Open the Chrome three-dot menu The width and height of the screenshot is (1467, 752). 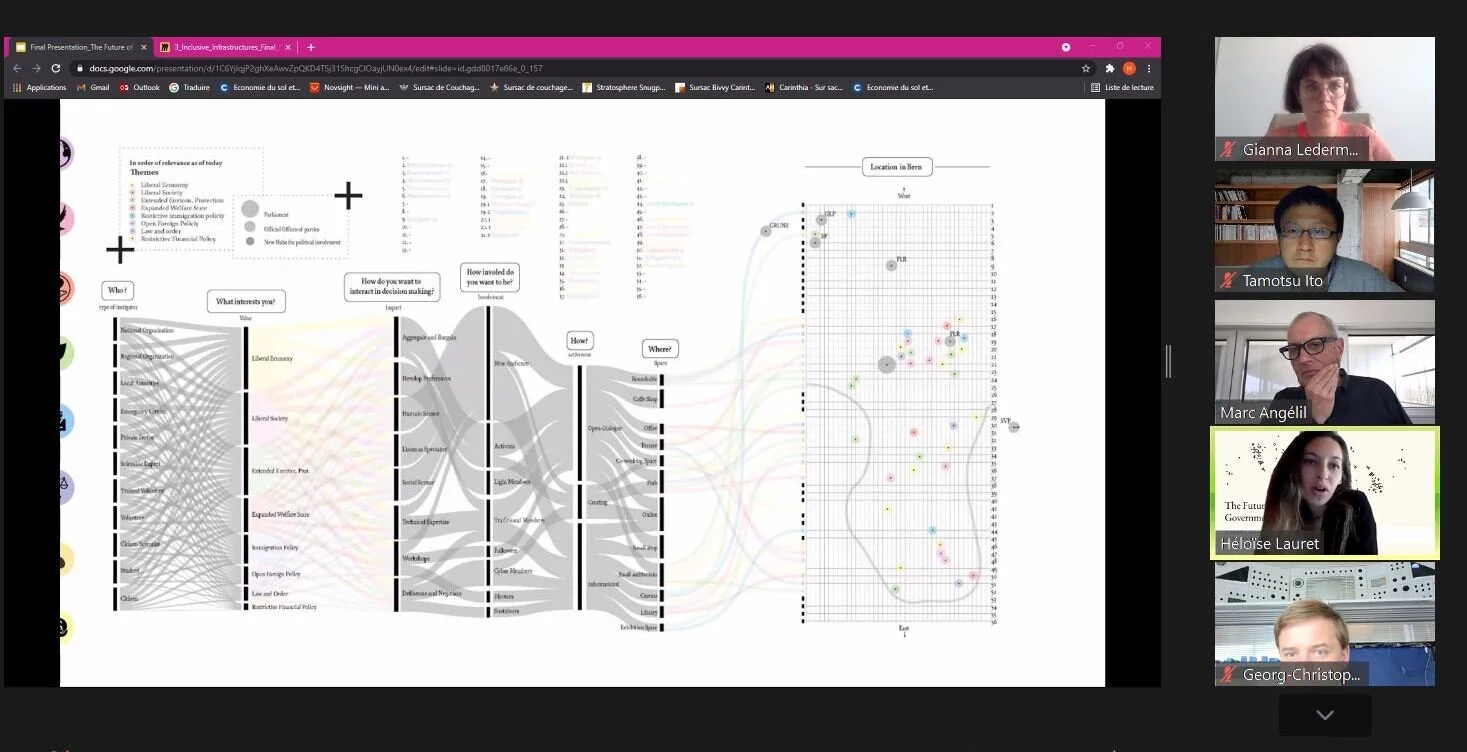coord(1148,68)
